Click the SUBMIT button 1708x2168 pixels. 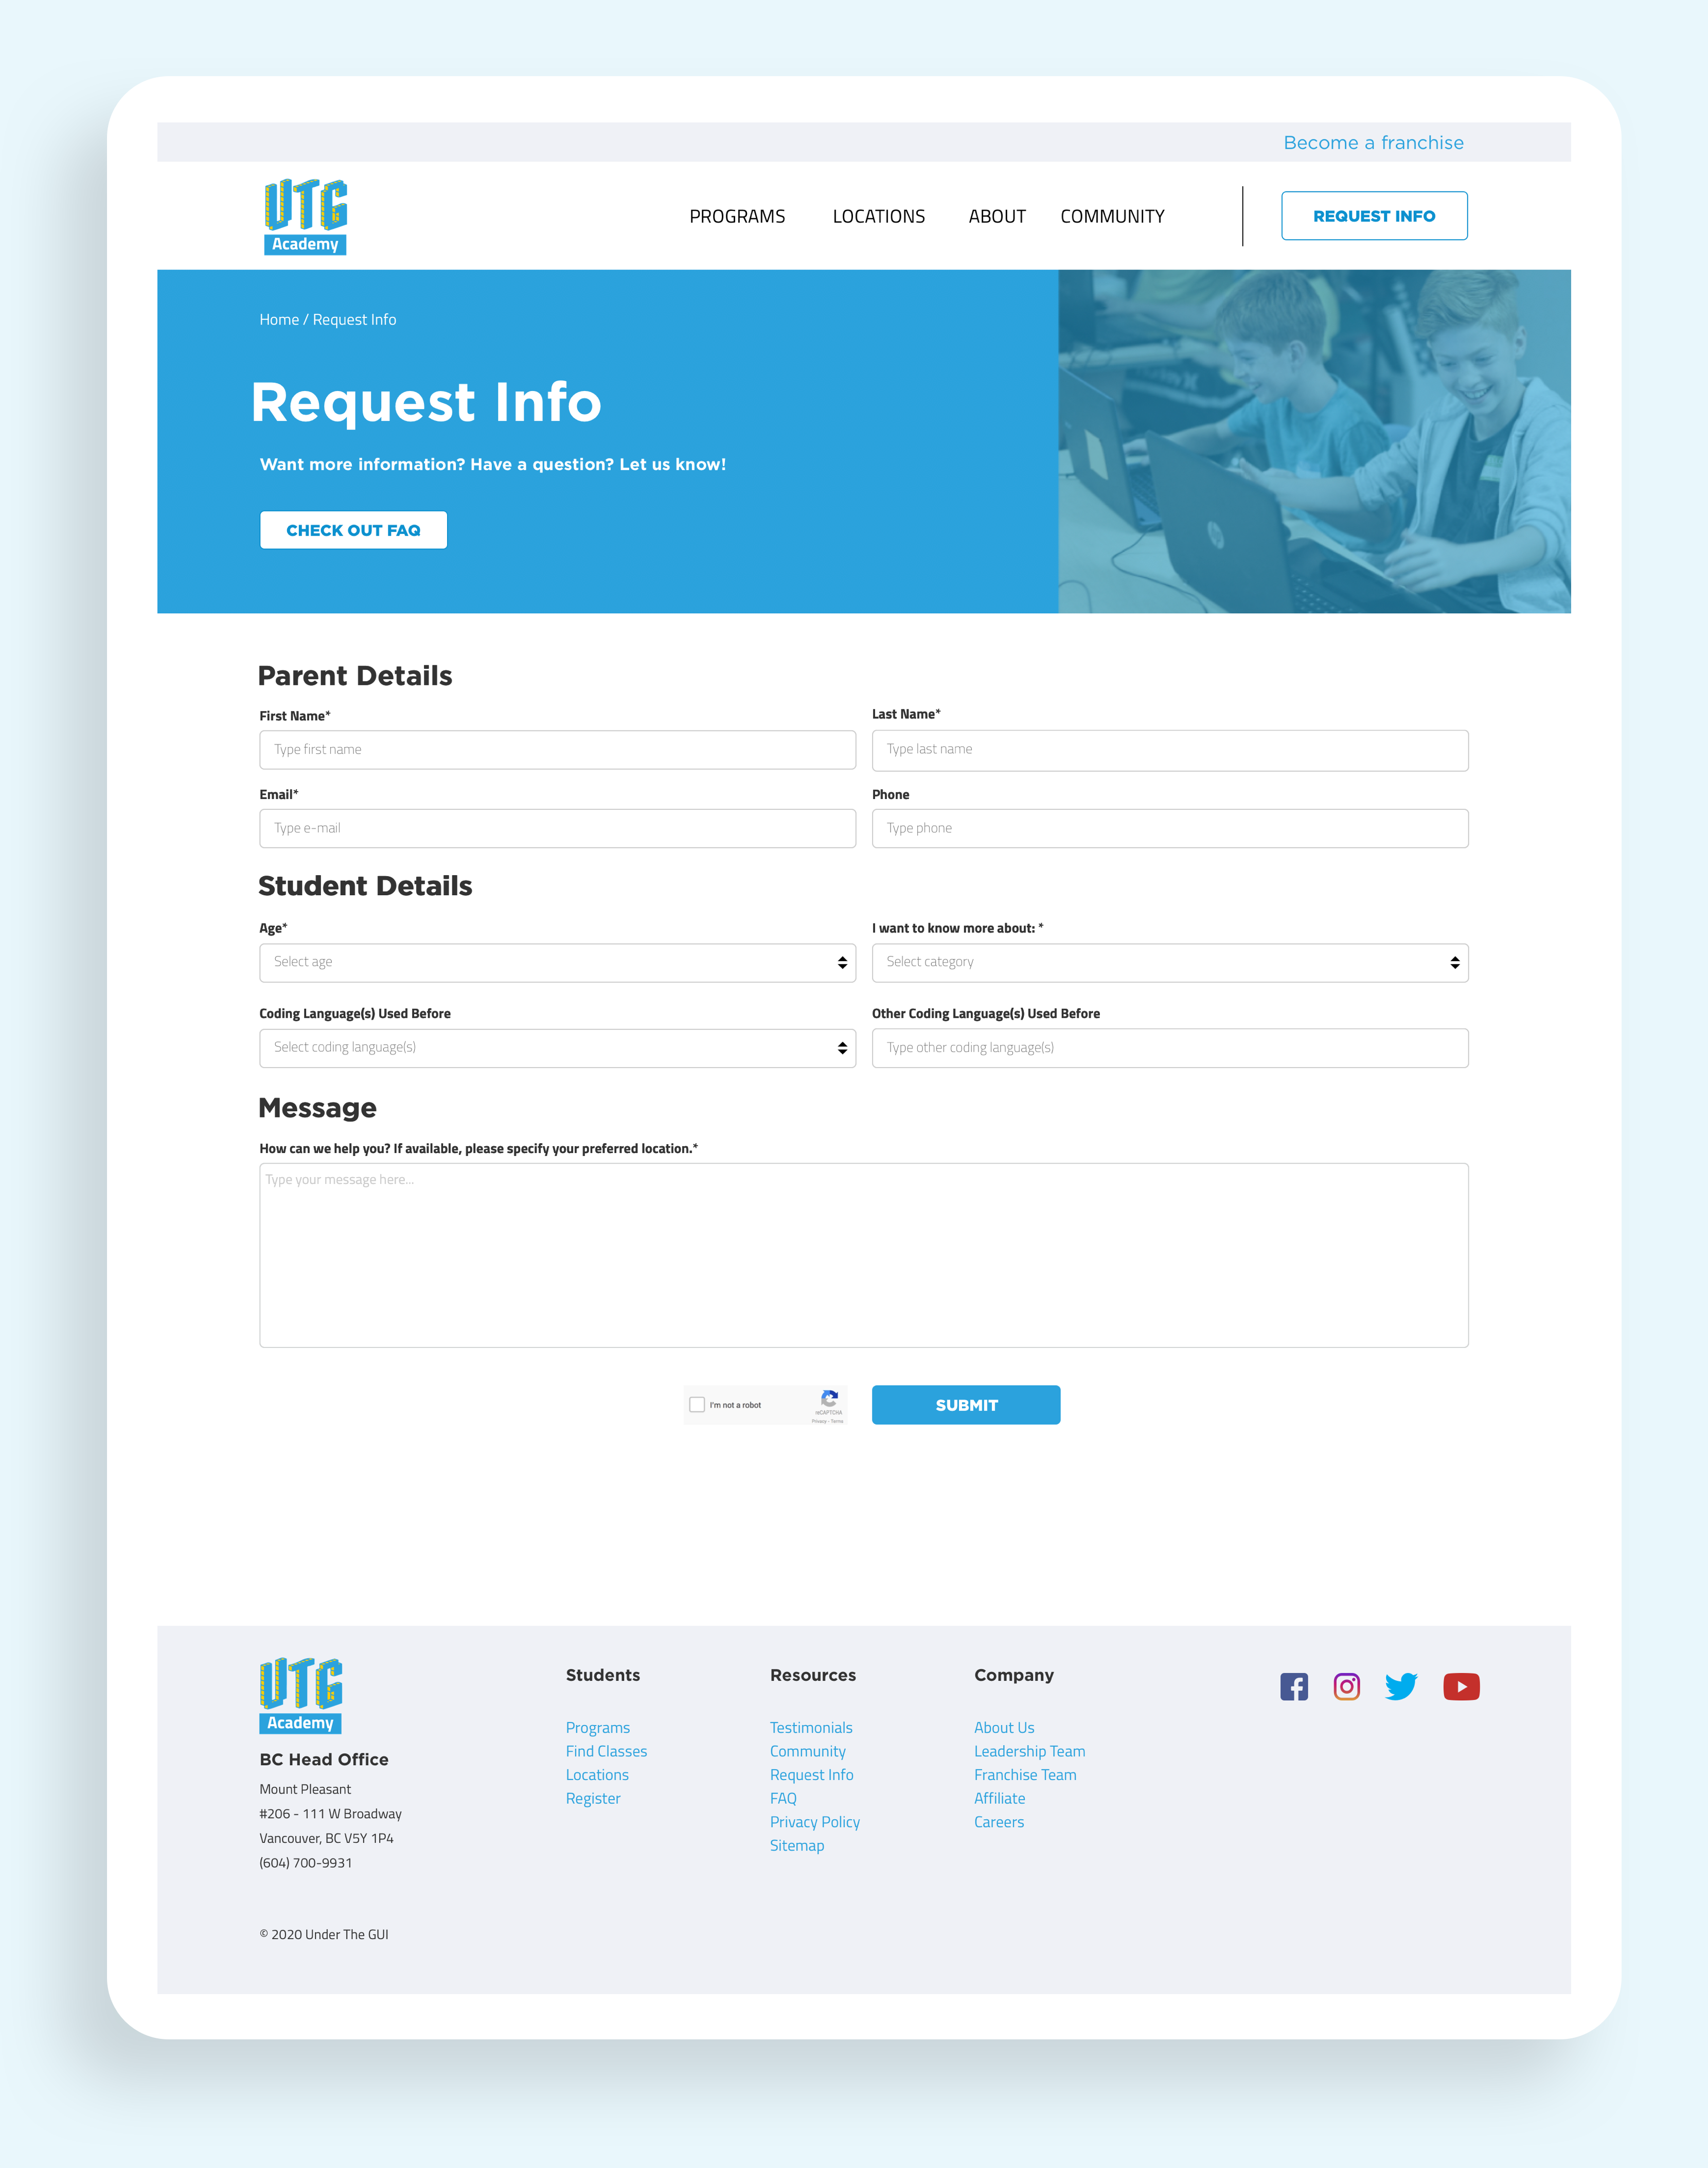966,1405
